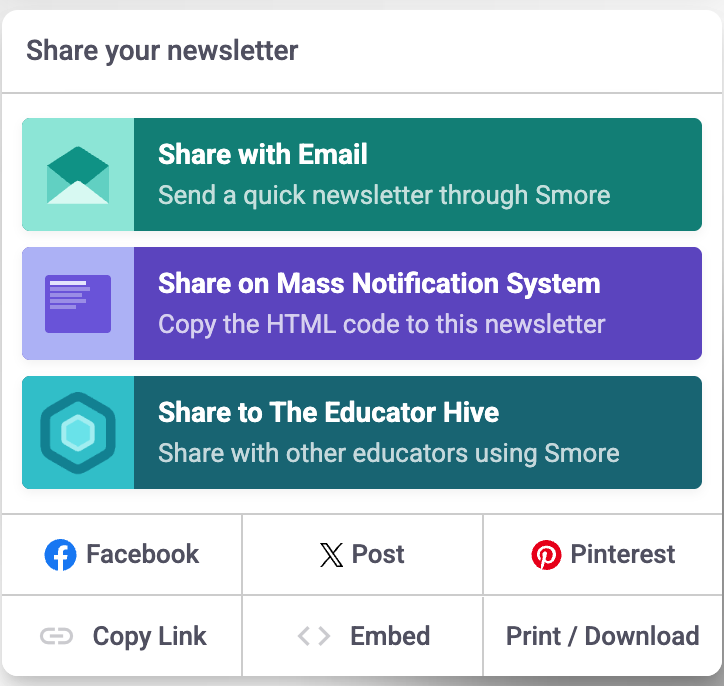Pin the newsletter via Pinterest label
The image size is (724, 686).
pyautogui.click(x=622, y=554)
